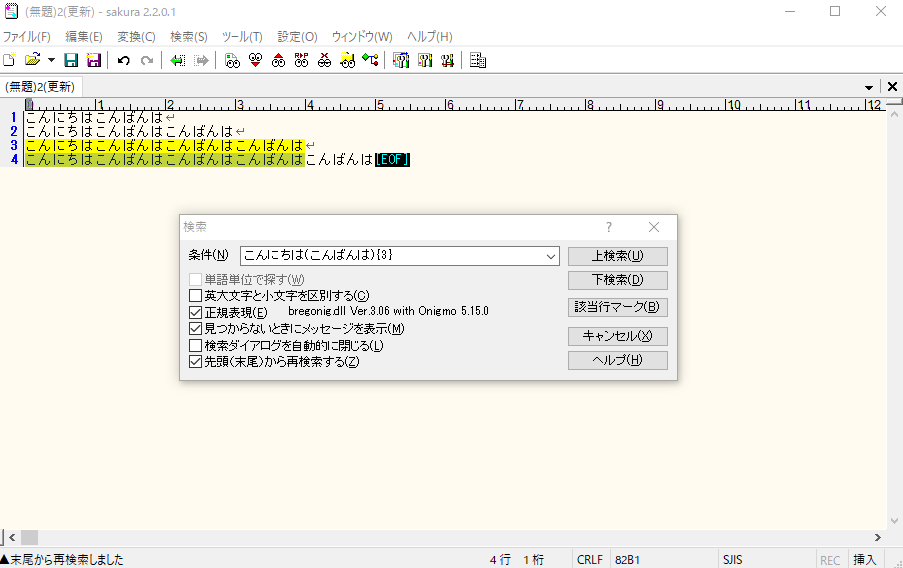Viewport: 903px width, 568px height.
Task: Open the tab list dropdown arrow
Action: 869,88
